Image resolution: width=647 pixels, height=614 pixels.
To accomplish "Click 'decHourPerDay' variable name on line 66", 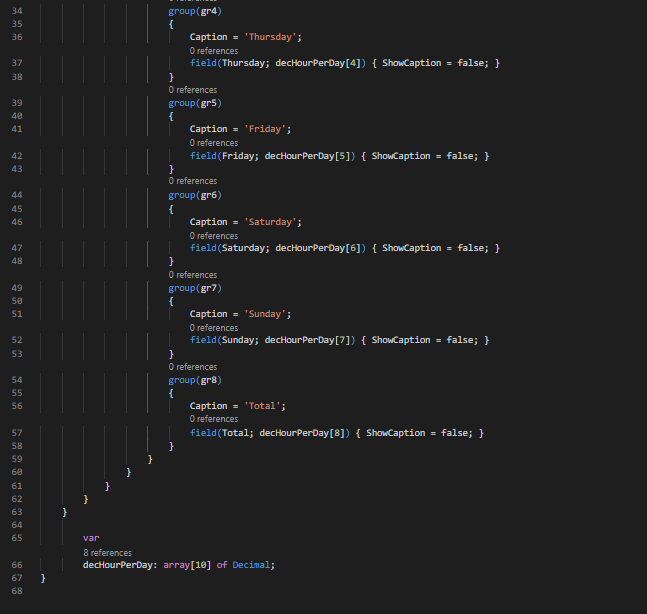I will (118, 565).
